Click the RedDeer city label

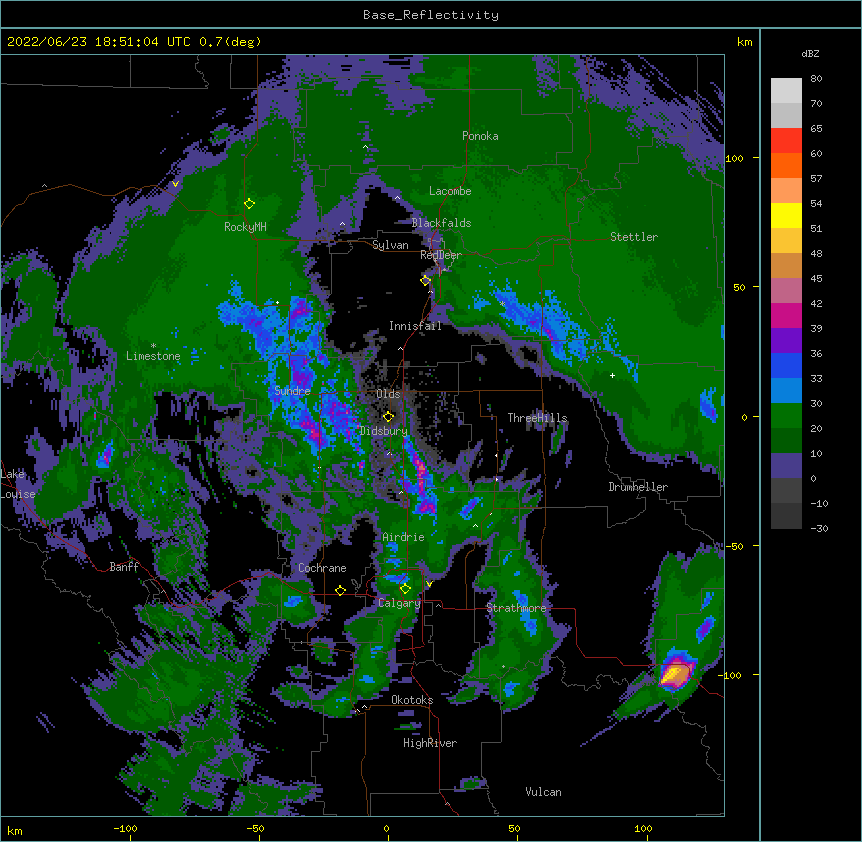441,255
